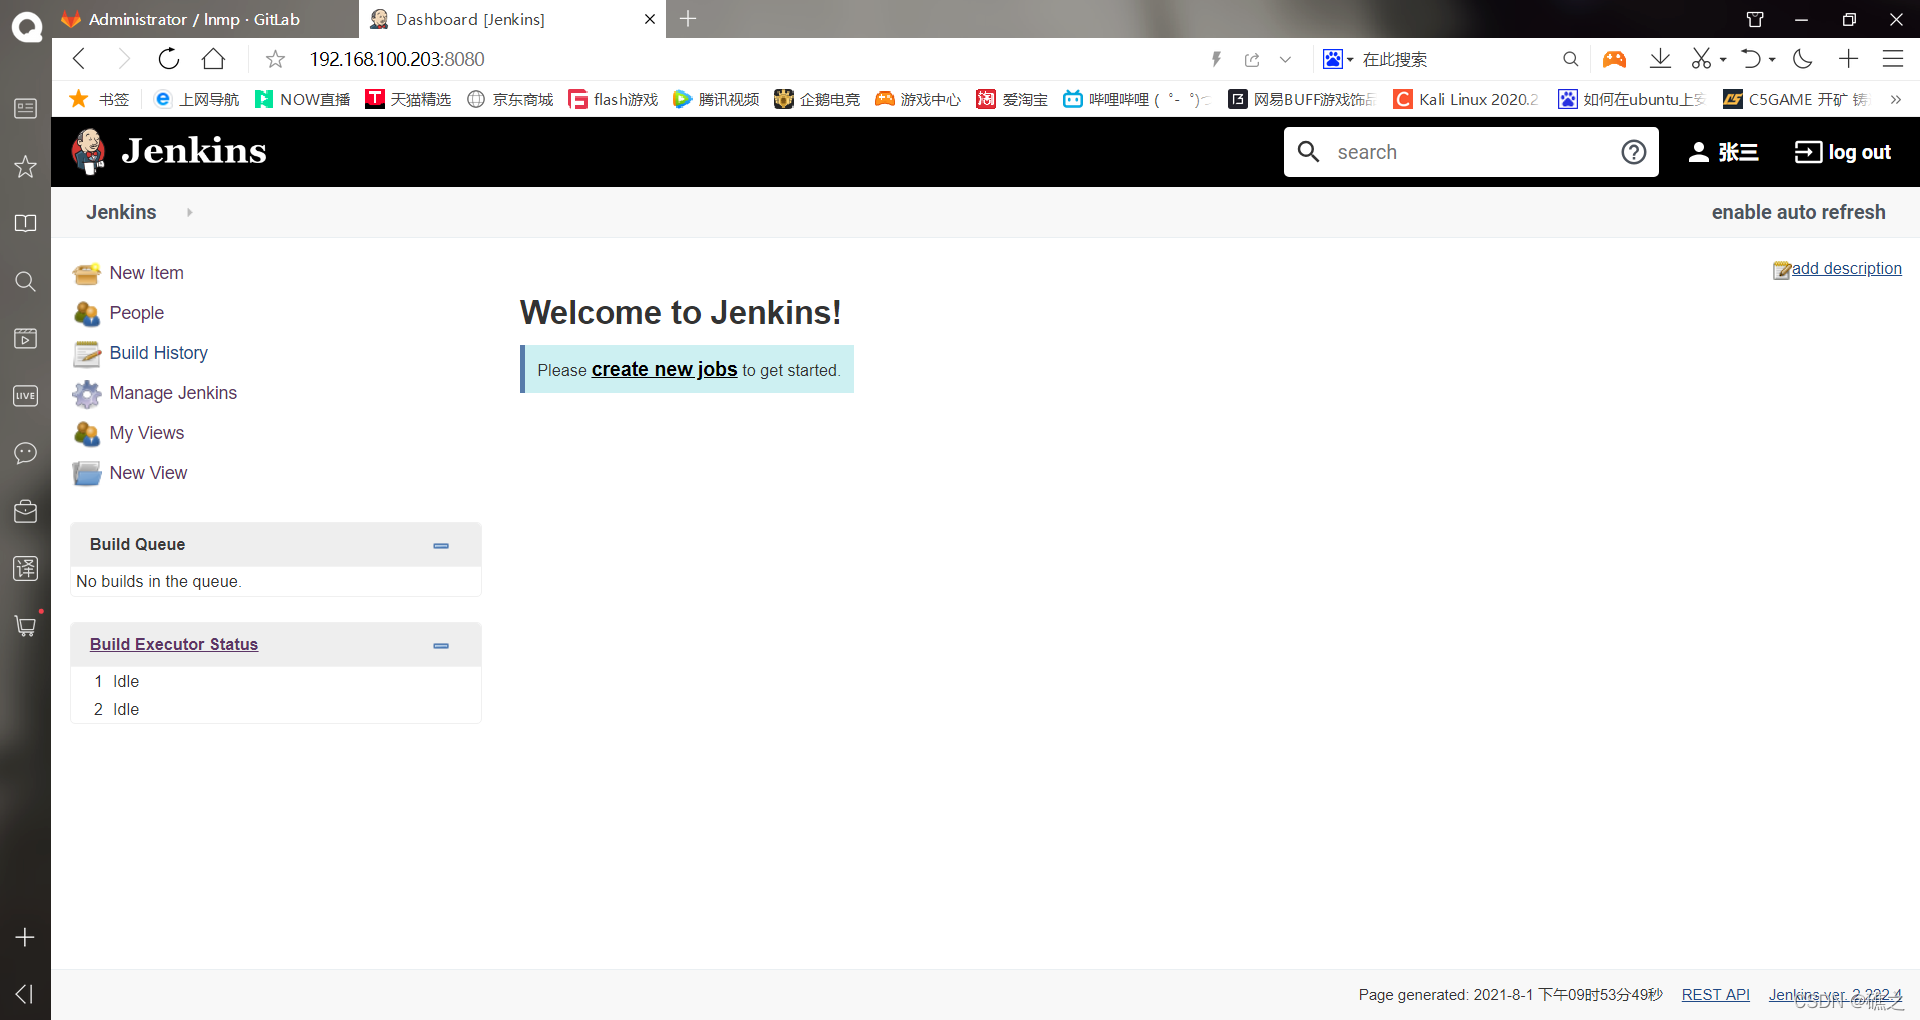Go to browser home page icon
Screen dimensions: 1920x1020
tap(213, 59)
